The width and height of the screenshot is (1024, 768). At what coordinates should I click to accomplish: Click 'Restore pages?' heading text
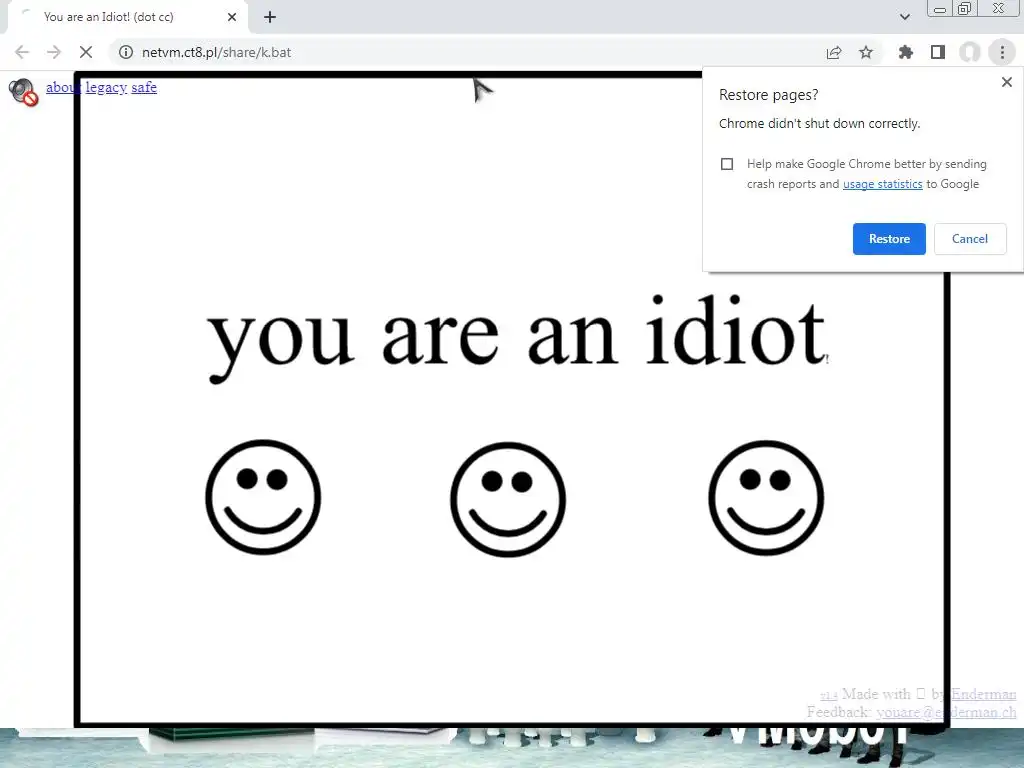coord(769,95)
